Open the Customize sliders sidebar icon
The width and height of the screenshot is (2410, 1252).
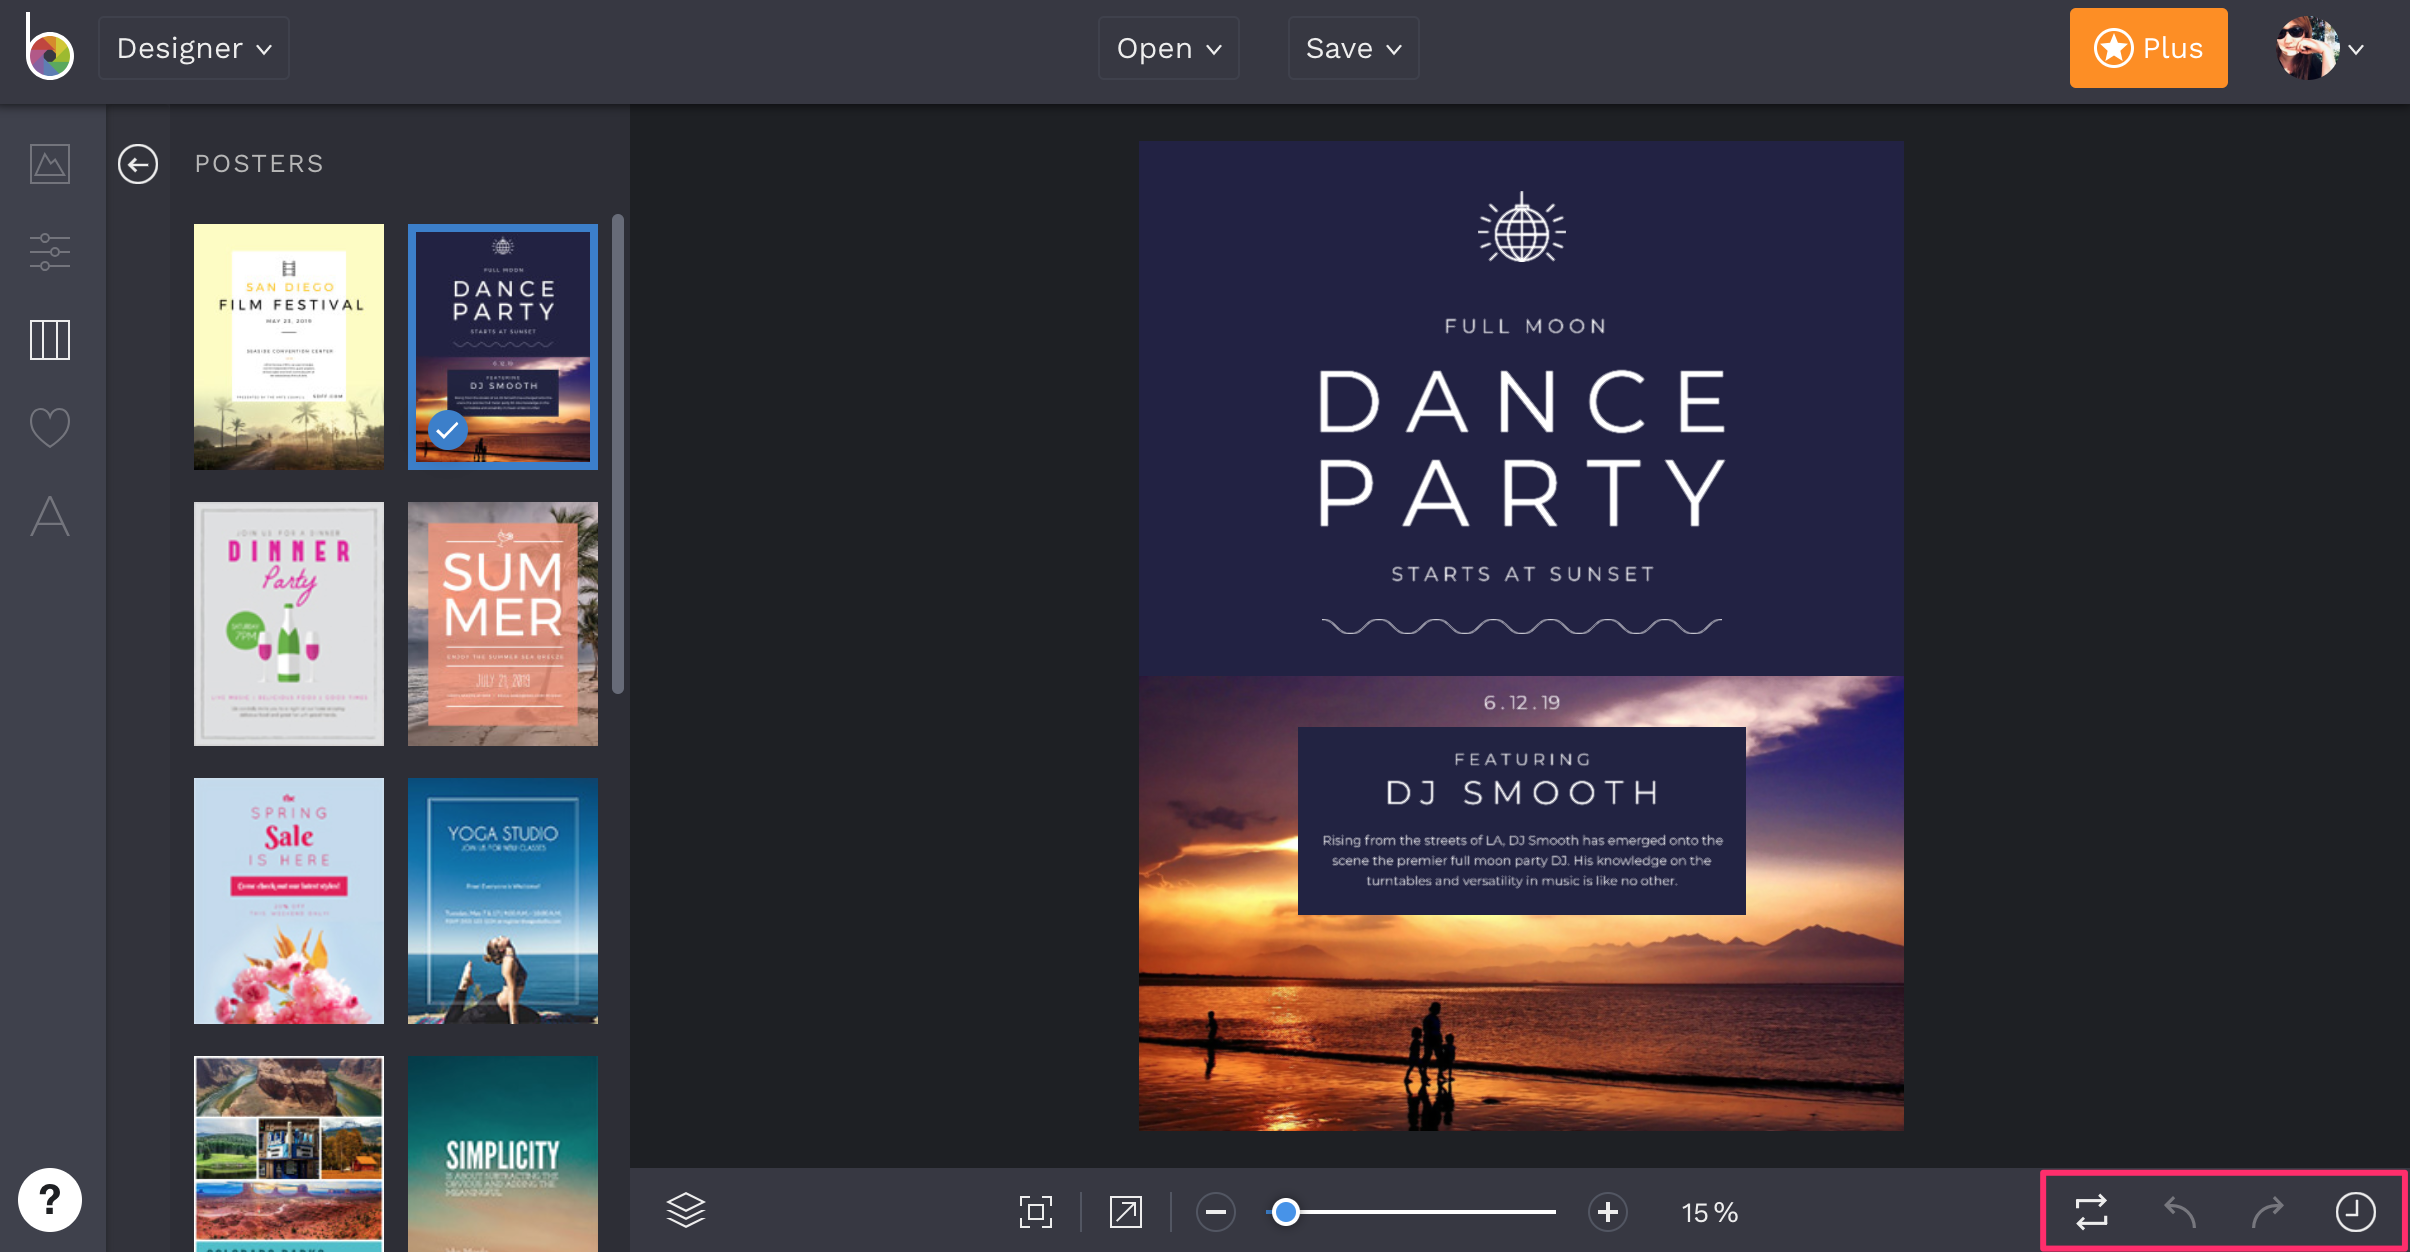click(x=50, y=252)
